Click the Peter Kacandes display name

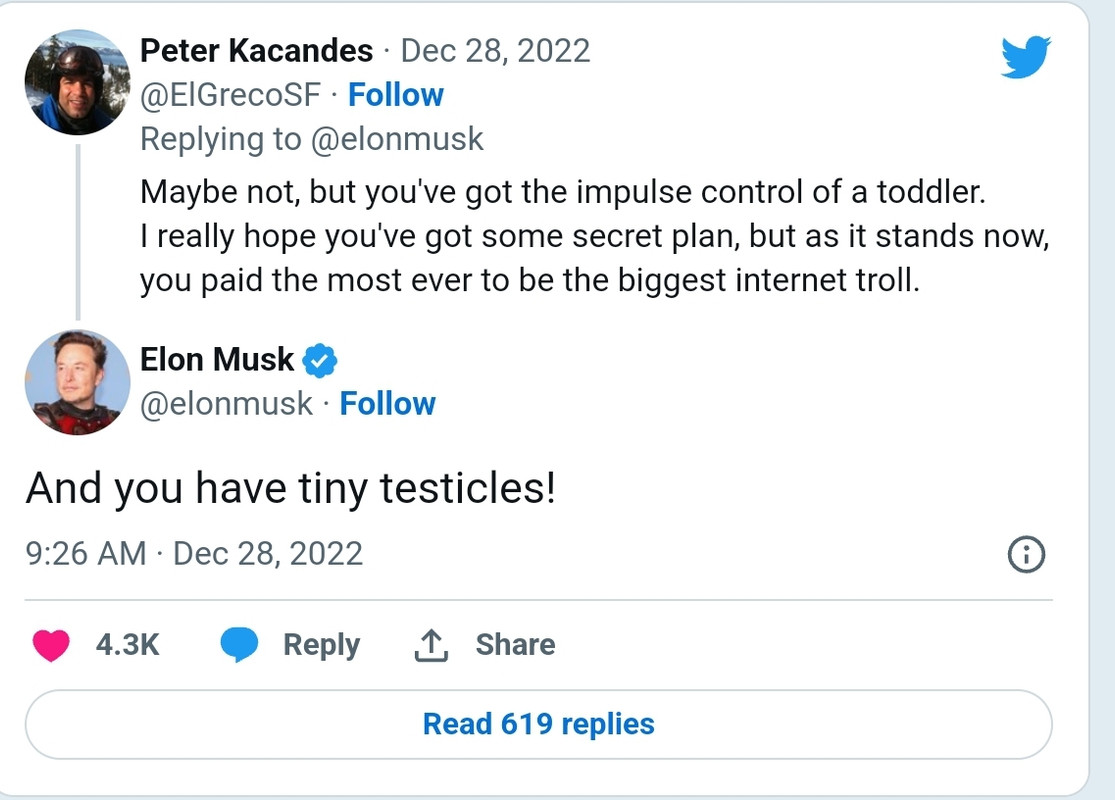(x=256, y=50)
